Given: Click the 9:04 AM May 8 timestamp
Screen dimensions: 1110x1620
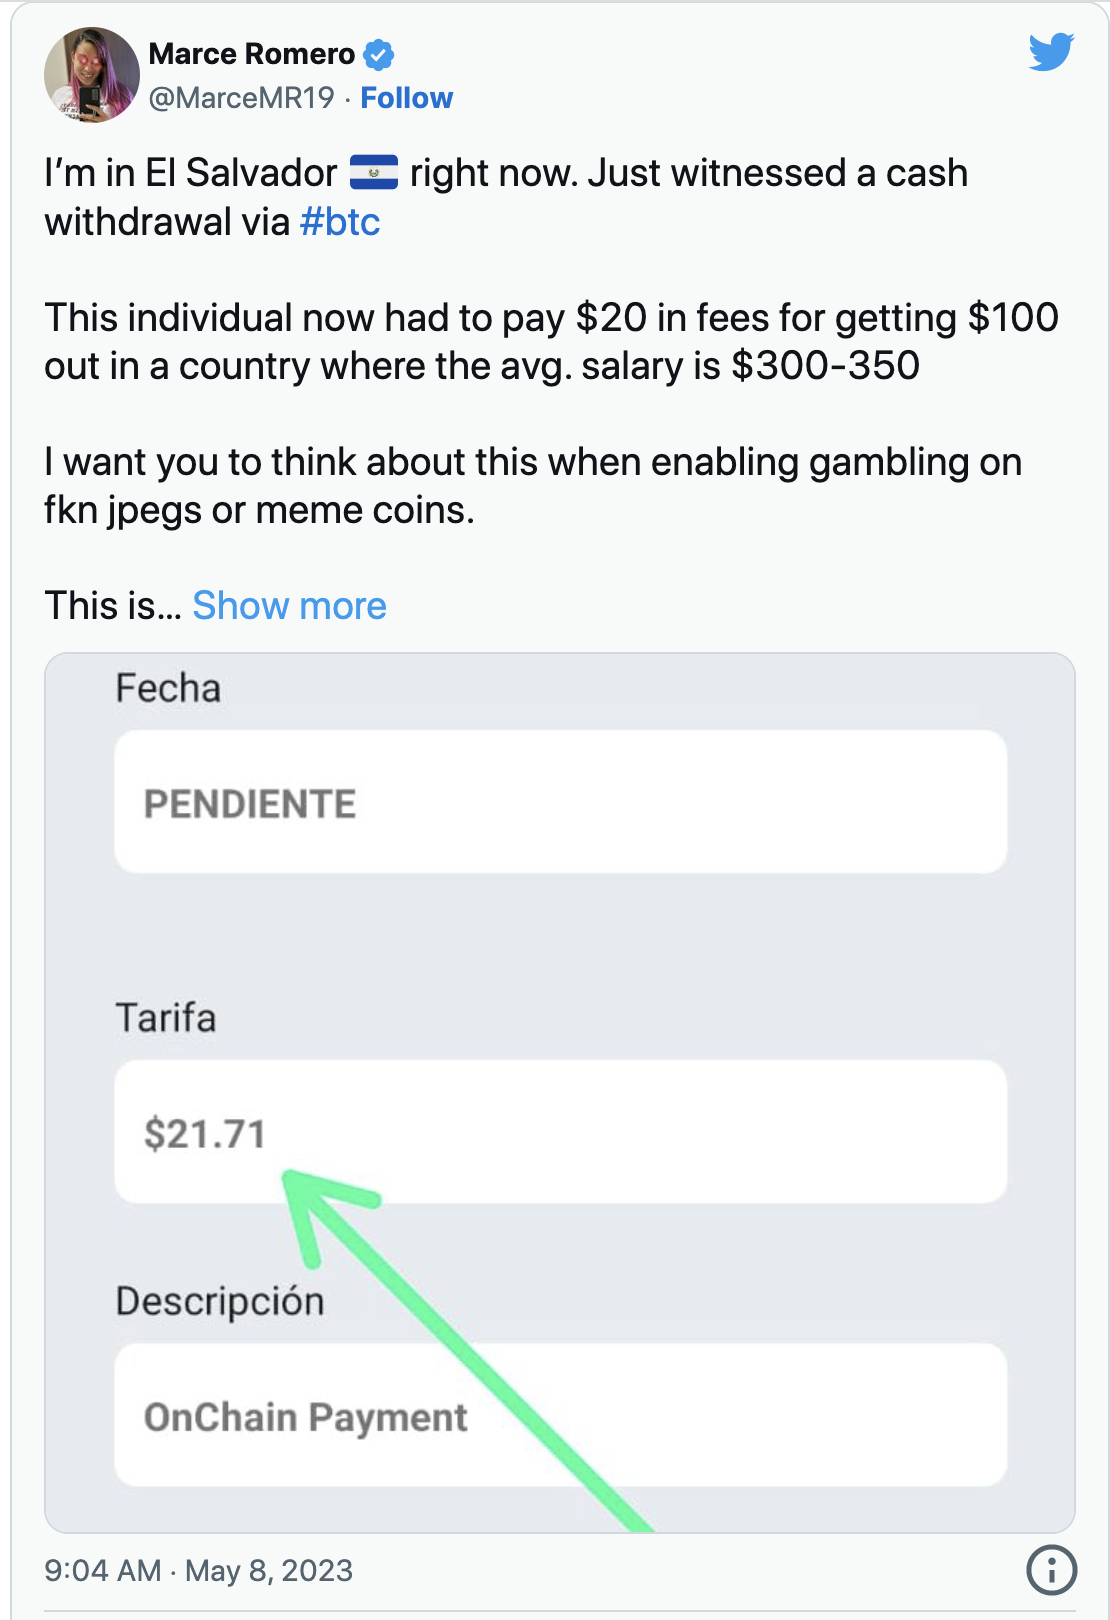Looking at the screenshot, I should coord(199,1570).
